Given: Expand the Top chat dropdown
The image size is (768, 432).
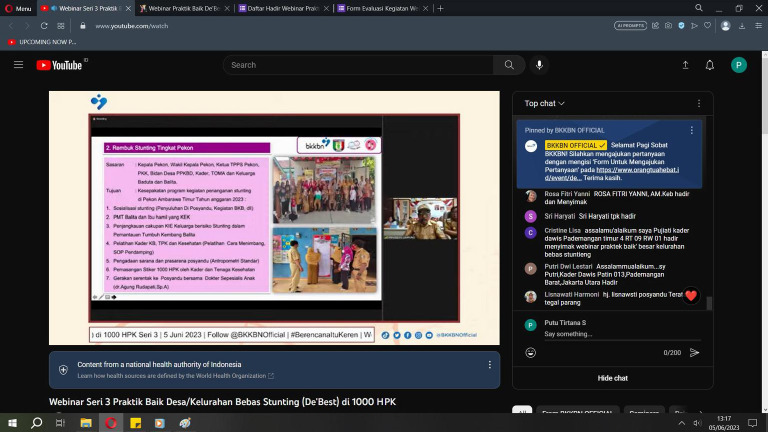Looking at the screenshot, I should (544, 103).
